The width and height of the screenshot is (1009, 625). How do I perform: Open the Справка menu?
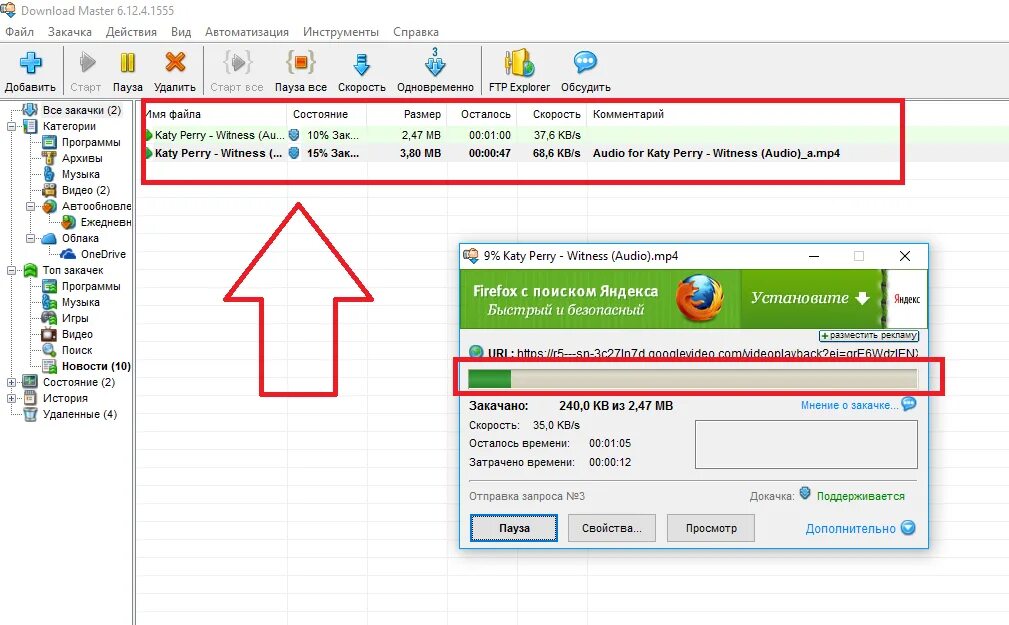point(416,32)
